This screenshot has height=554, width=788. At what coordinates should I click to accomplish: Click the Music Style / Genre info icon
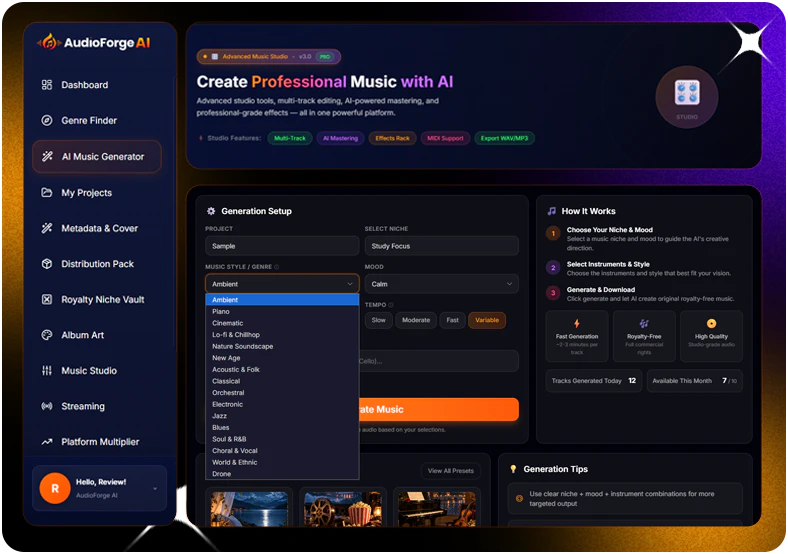click(x=276, y=267)
